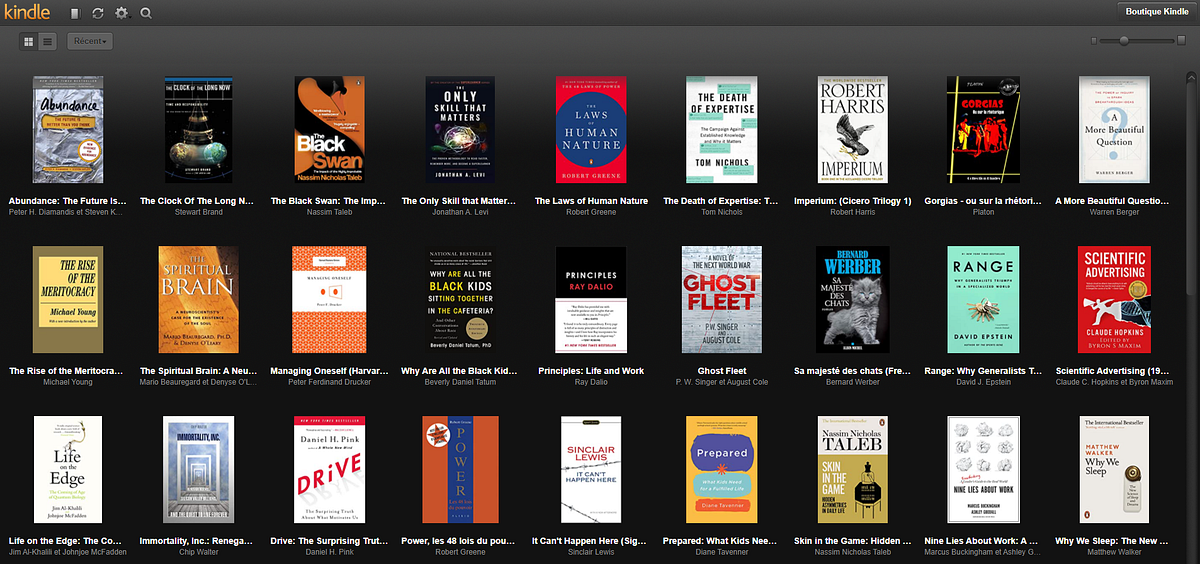Click author name 'Tom Nichols'
Screen dimensions: 1200x564
pyautogui.click(x=722, y=213)
